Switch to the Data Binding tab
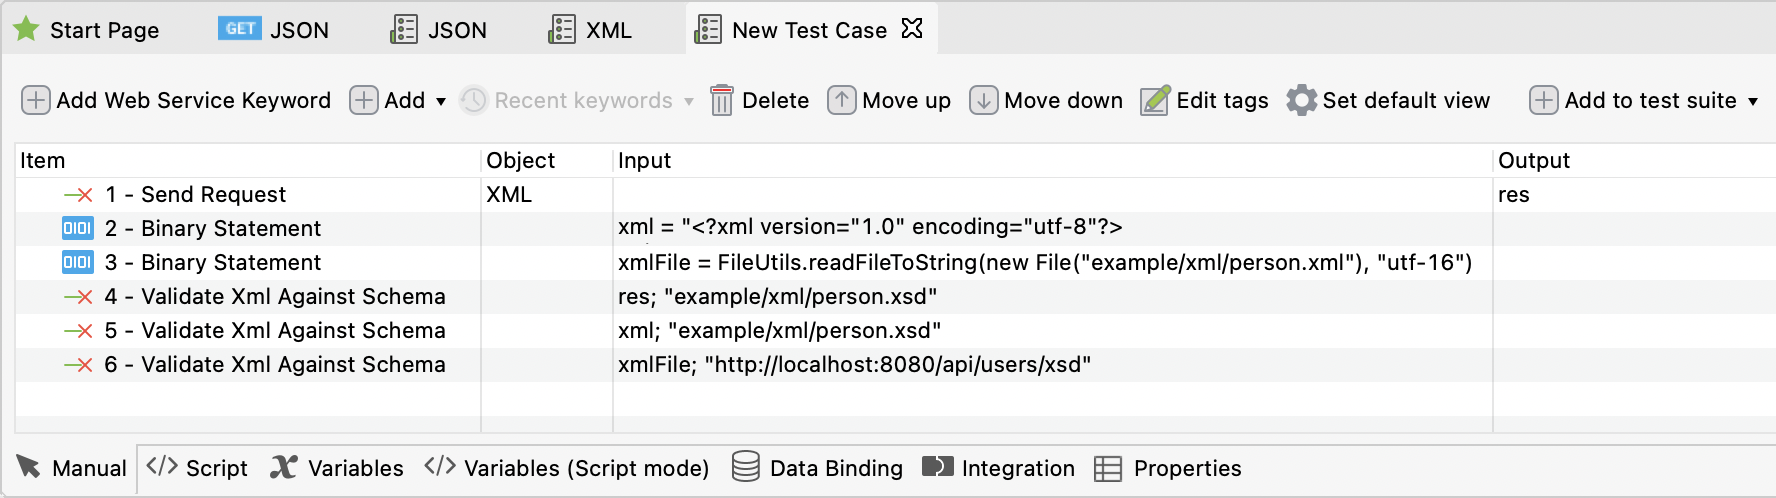This screenshot has width=1776, height=498. point(817,468)
